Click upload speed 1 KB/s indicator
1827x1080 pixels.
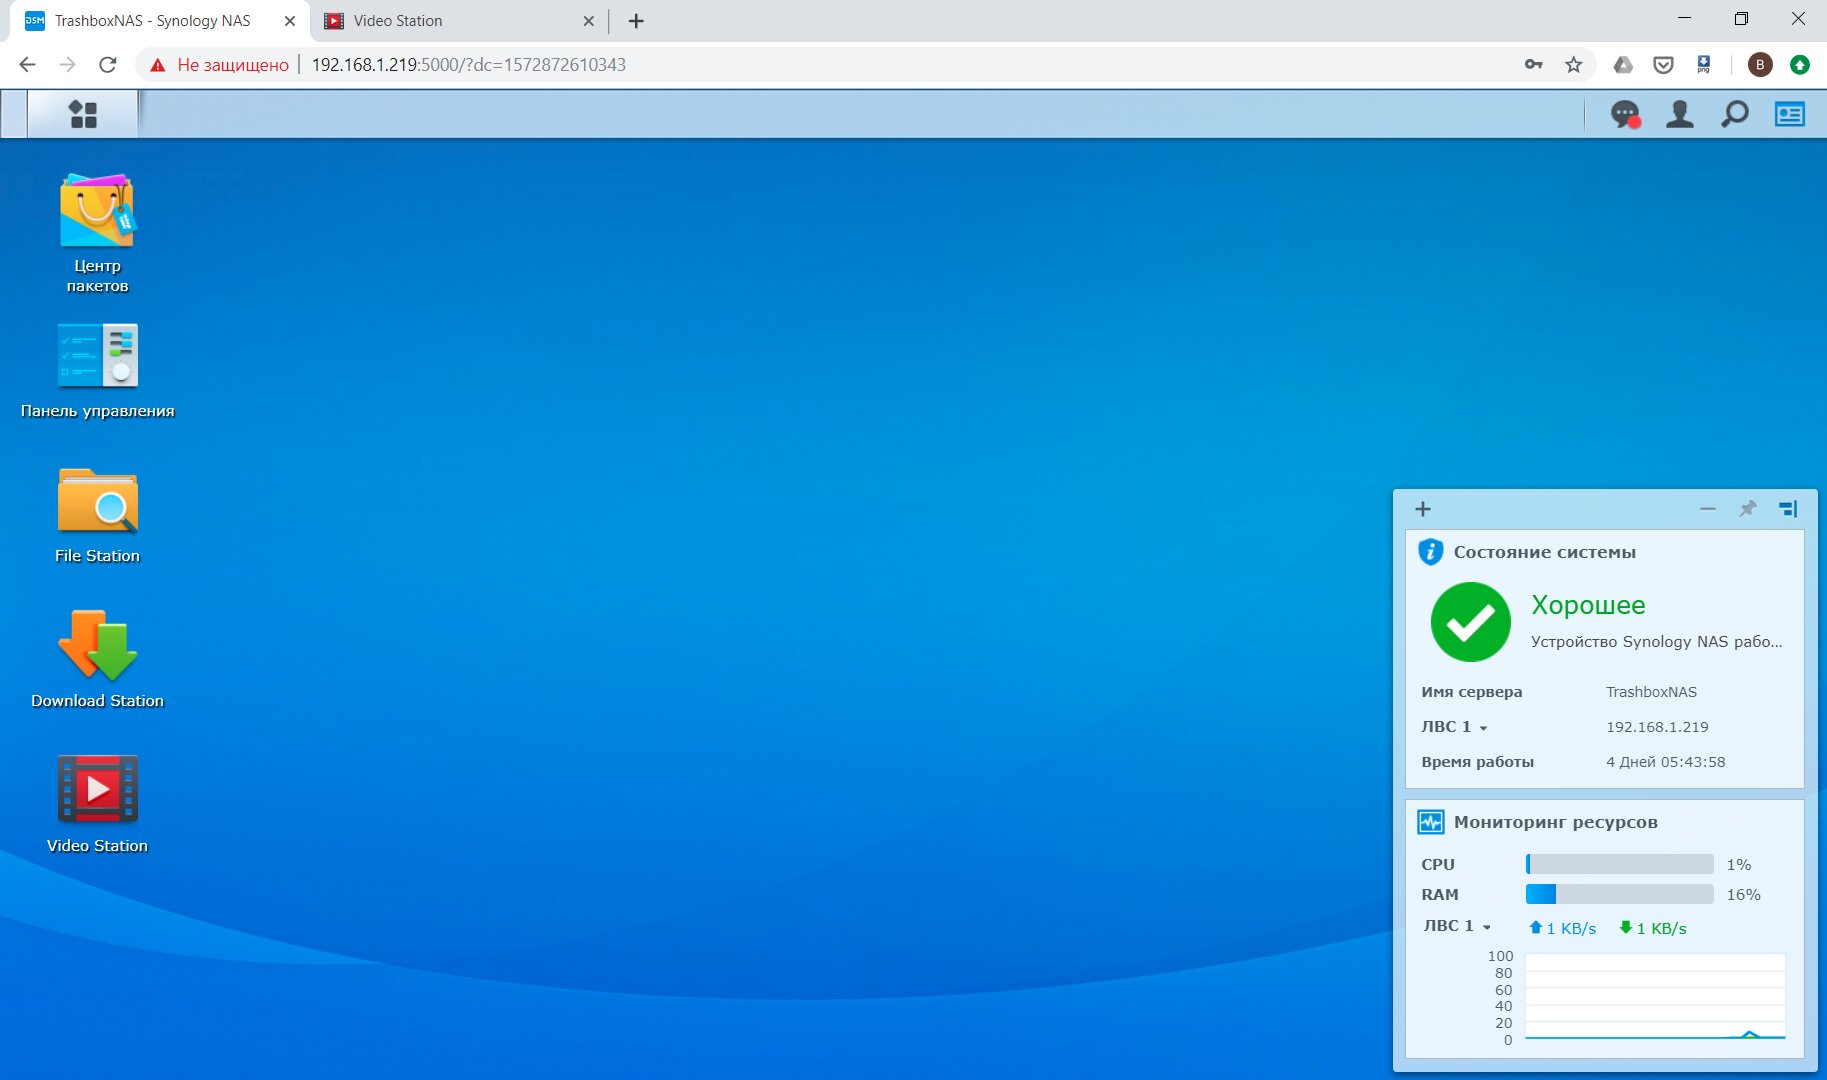click(1562, 928)
